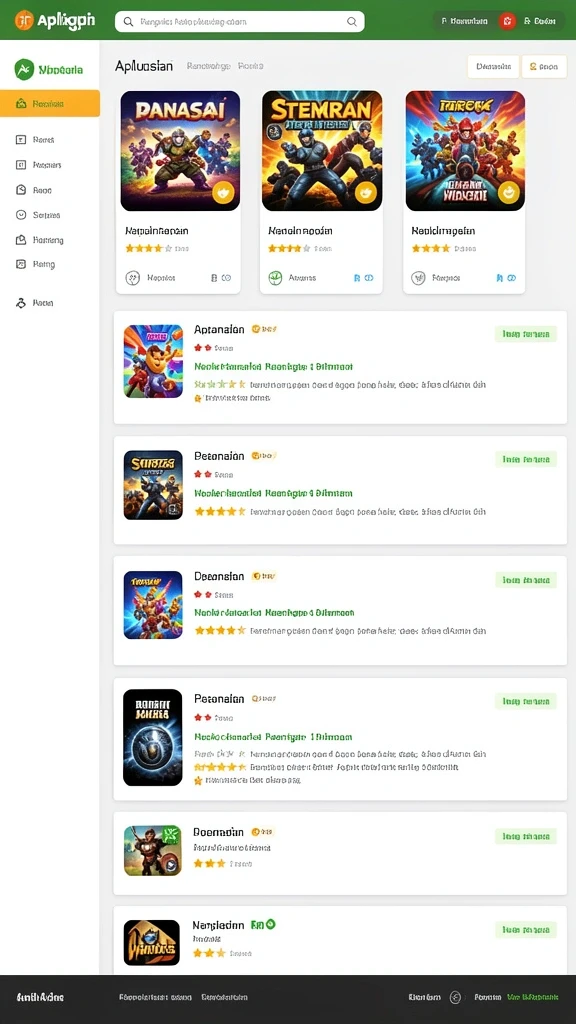576x1024 pixels.
Task: Switch to the tab right after Aplusian
Action: click(x=208, y=66)
